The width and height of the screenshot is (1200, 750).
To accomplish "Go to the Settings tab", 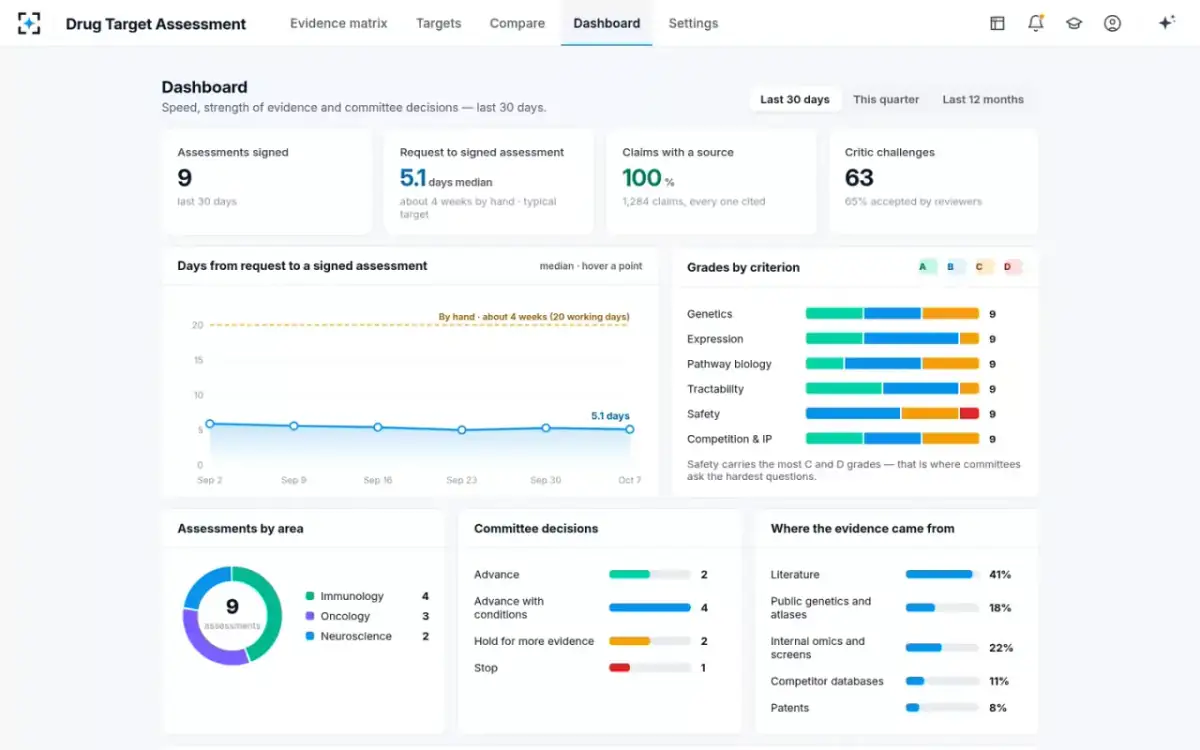I will point(693,23).
